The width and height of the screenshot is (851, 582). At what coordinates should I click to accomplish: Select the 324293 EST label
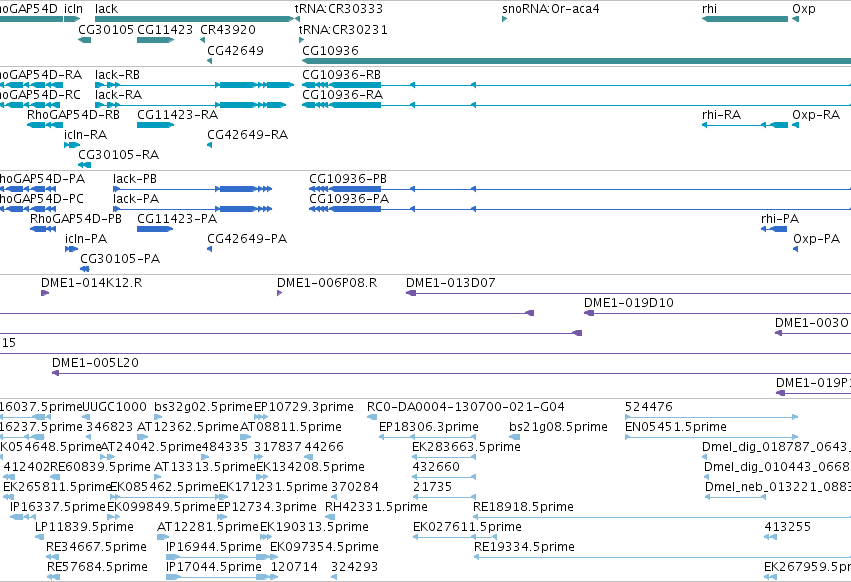click(354, 567)
